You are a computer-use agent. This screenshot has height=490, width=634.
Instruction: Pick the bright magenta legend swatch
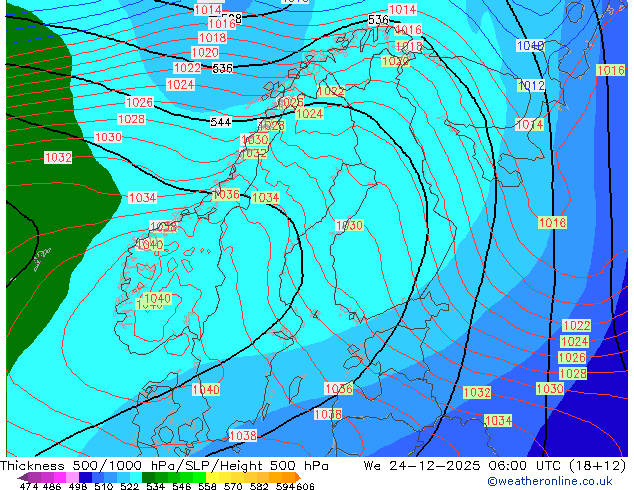click(60, 477)
